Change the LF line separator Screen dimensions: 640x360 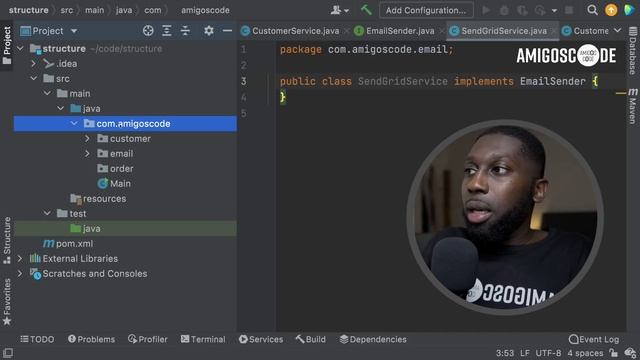point(525,353)
